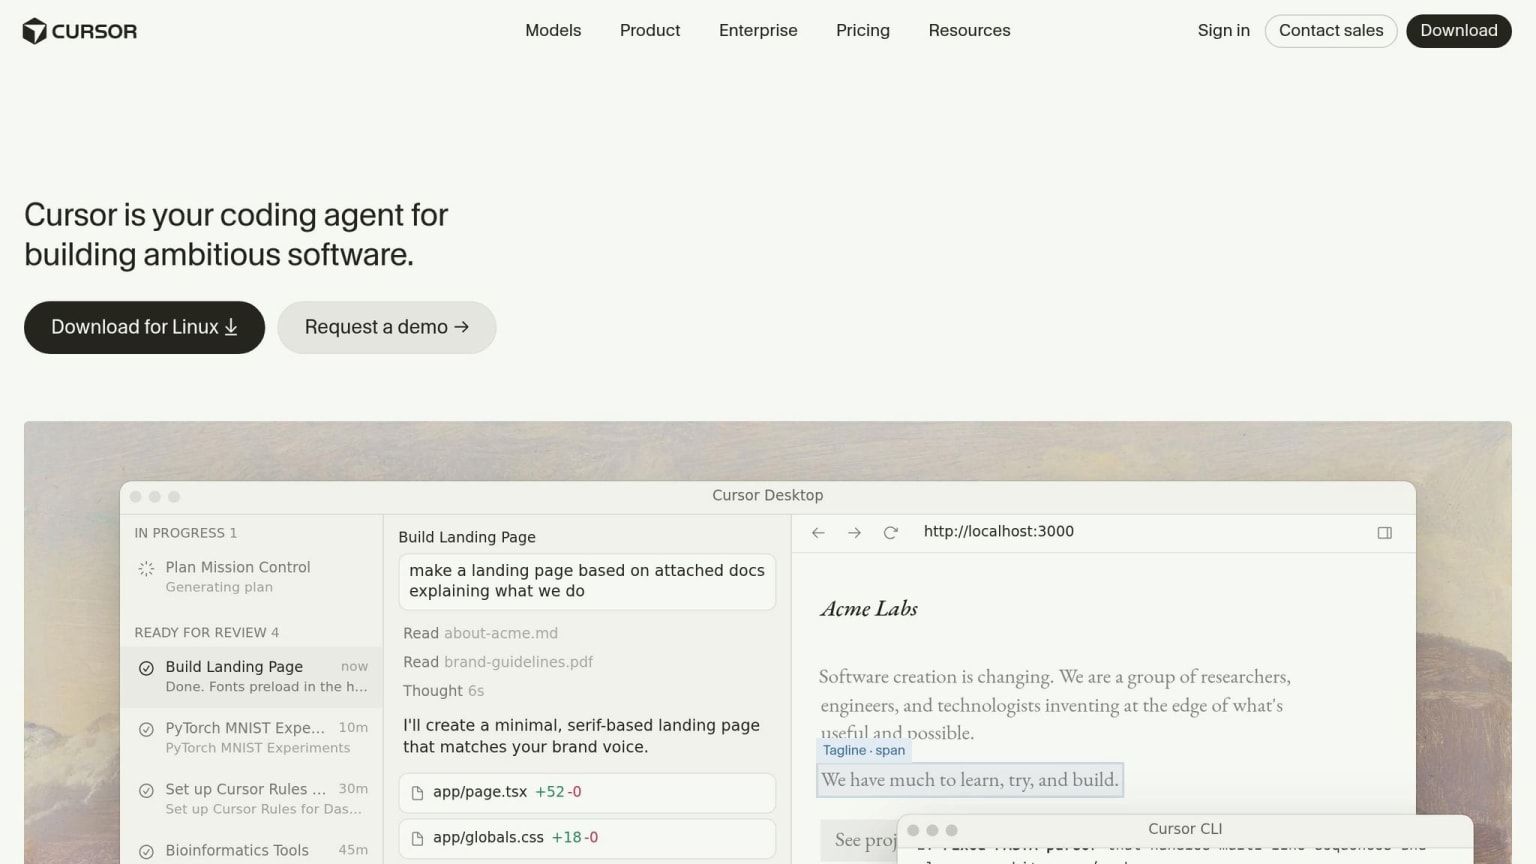Click the Acme Labs heading in preview

(868, 609)
